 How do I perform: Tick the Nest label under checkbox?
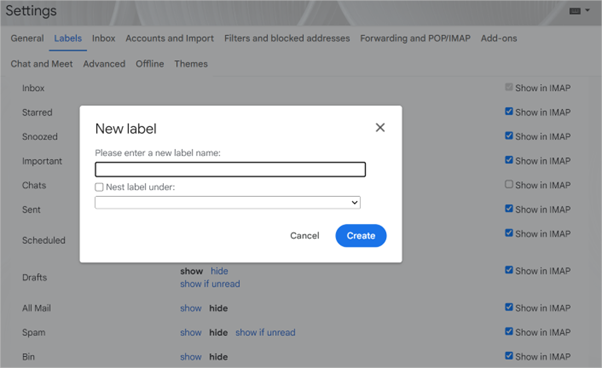(x=99, y=187)
